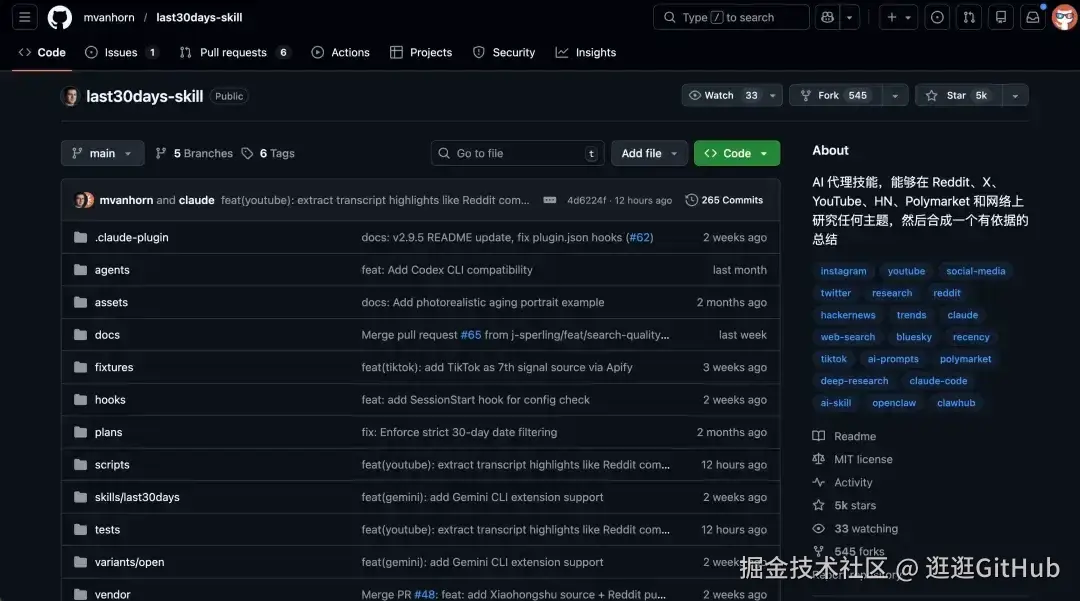
Task: Open the scripts folder
Action: (x=112, y=465)
